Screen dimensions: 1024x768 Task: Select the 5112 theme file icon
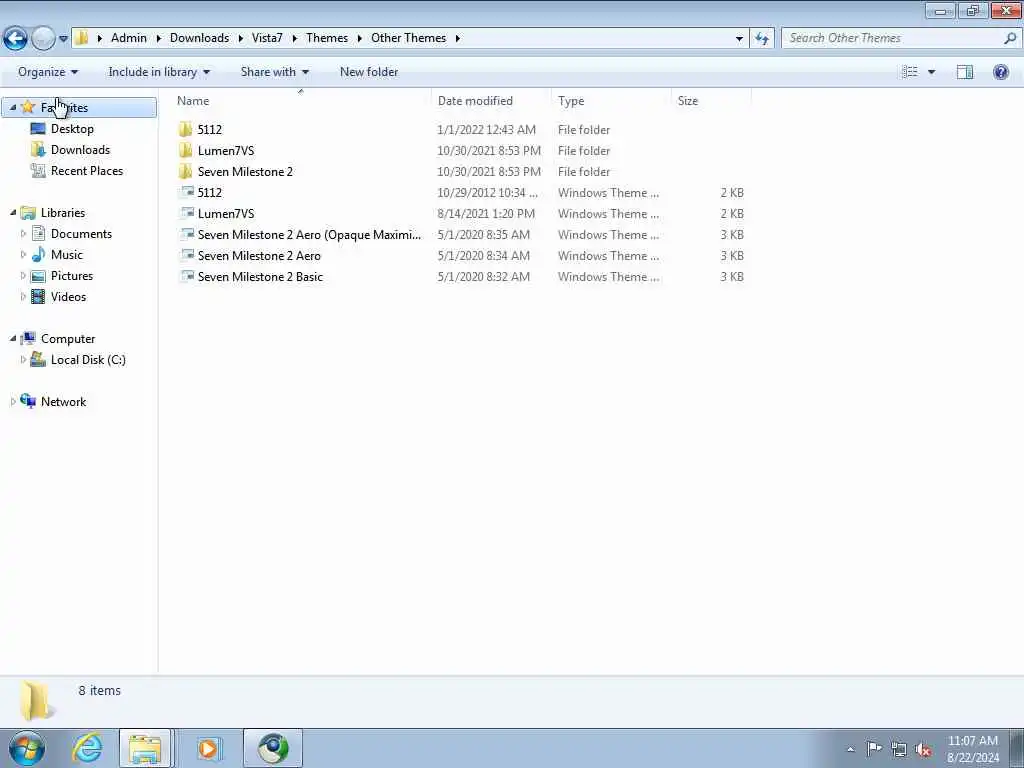pyautogui.click(x=187, y=192)
